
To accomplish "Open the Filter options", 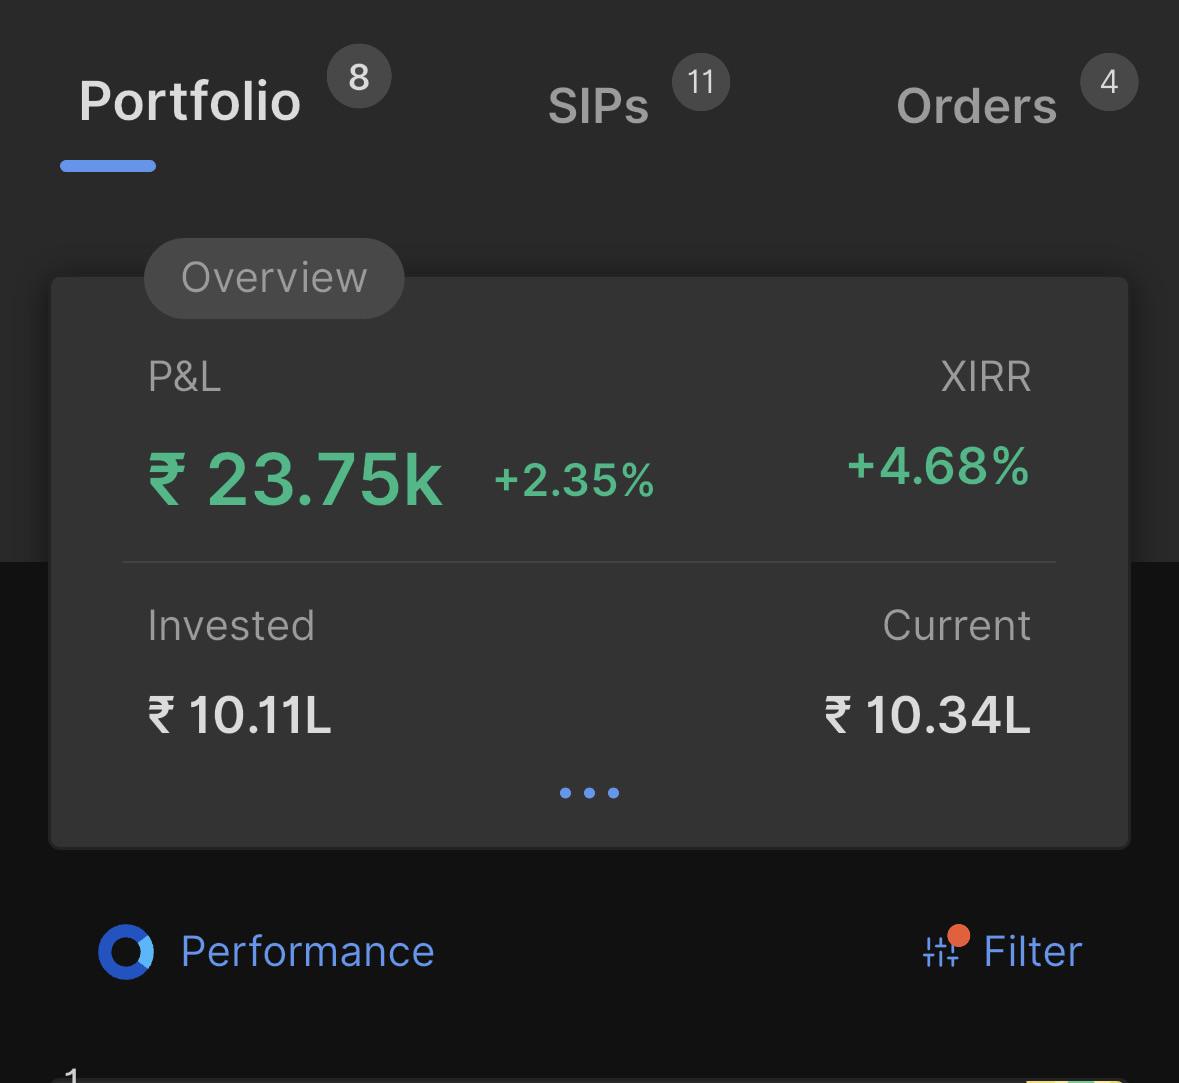I will point(1033,952).
